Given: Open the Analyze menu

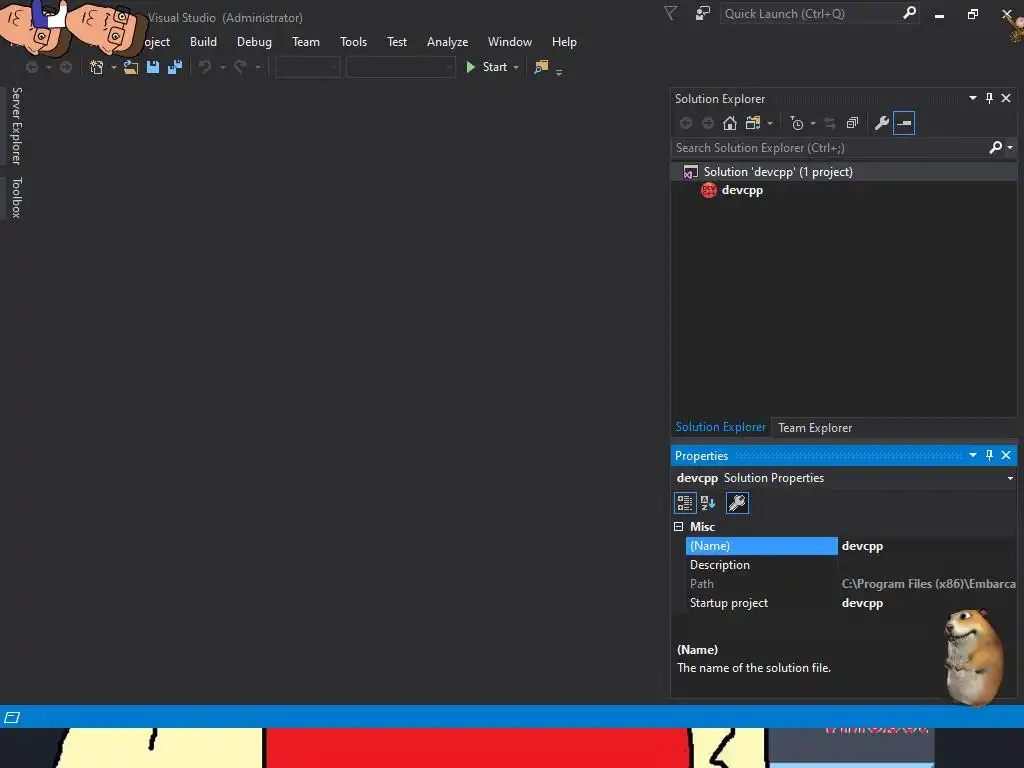Looking at the screenshot, I should (x=447, y=42).
